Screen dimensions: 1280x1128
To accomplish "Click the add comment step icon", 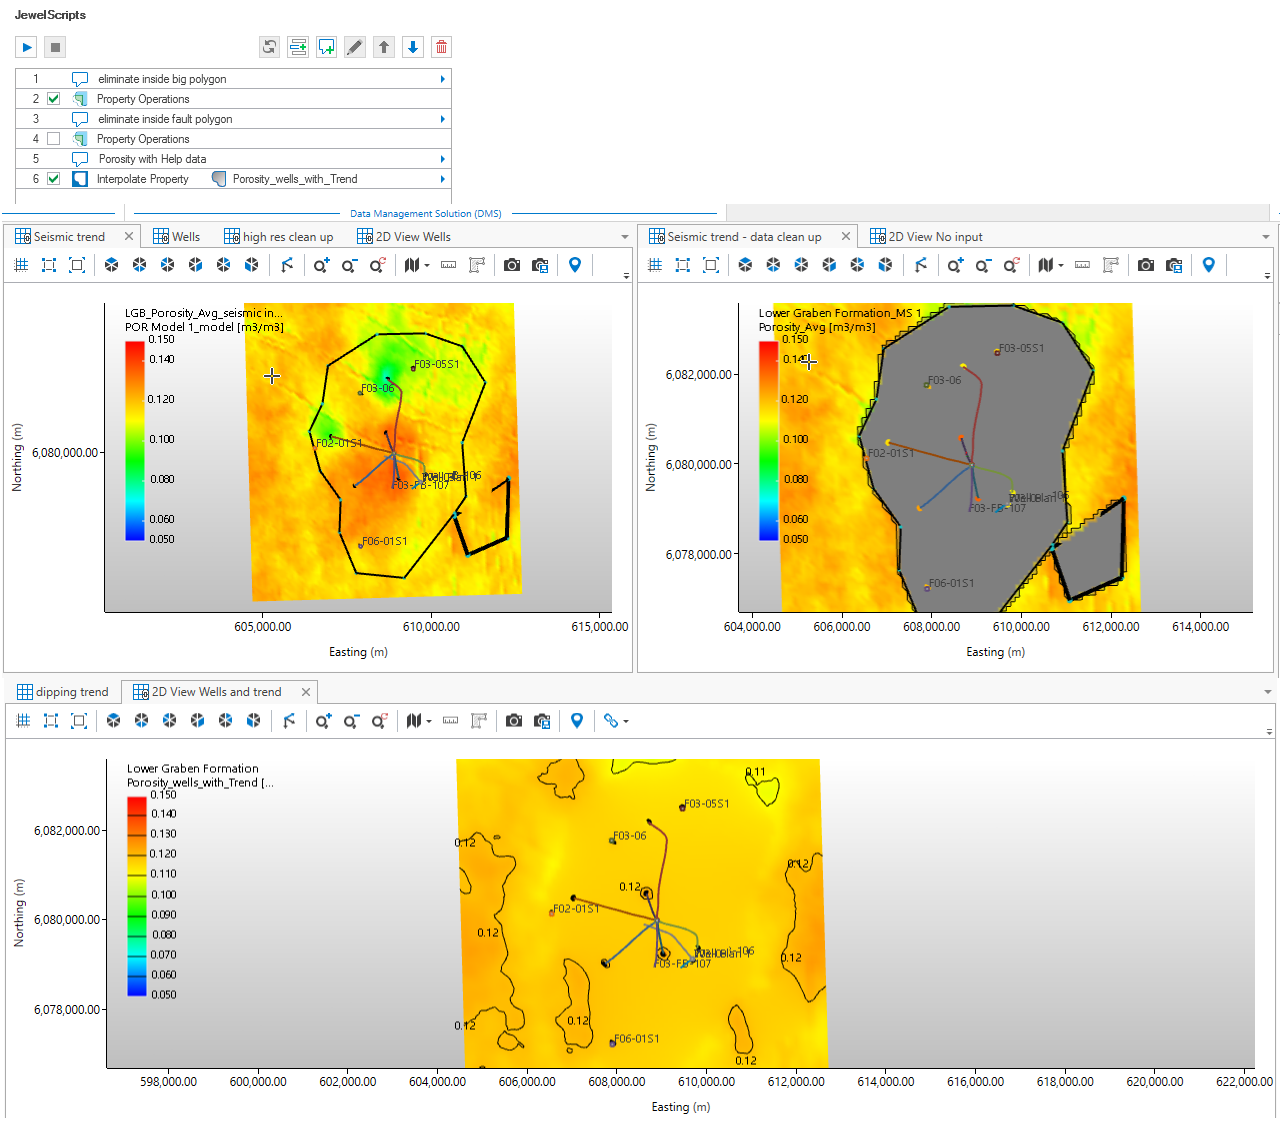I will tap(326, 47).
